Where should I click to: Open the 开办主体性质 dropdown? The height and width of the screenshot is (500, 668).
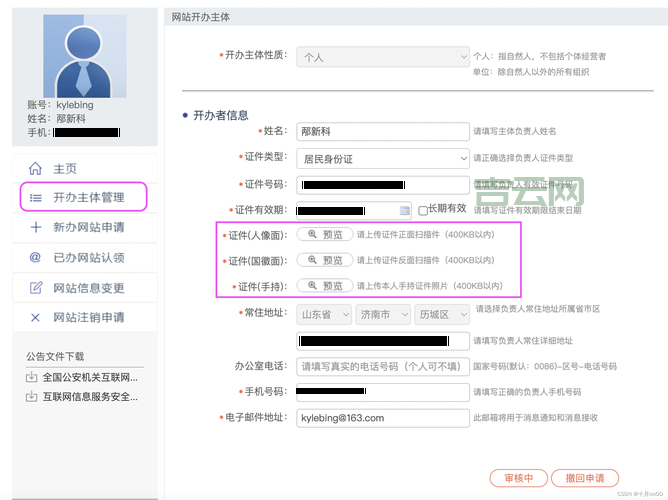tap(383, 57)
